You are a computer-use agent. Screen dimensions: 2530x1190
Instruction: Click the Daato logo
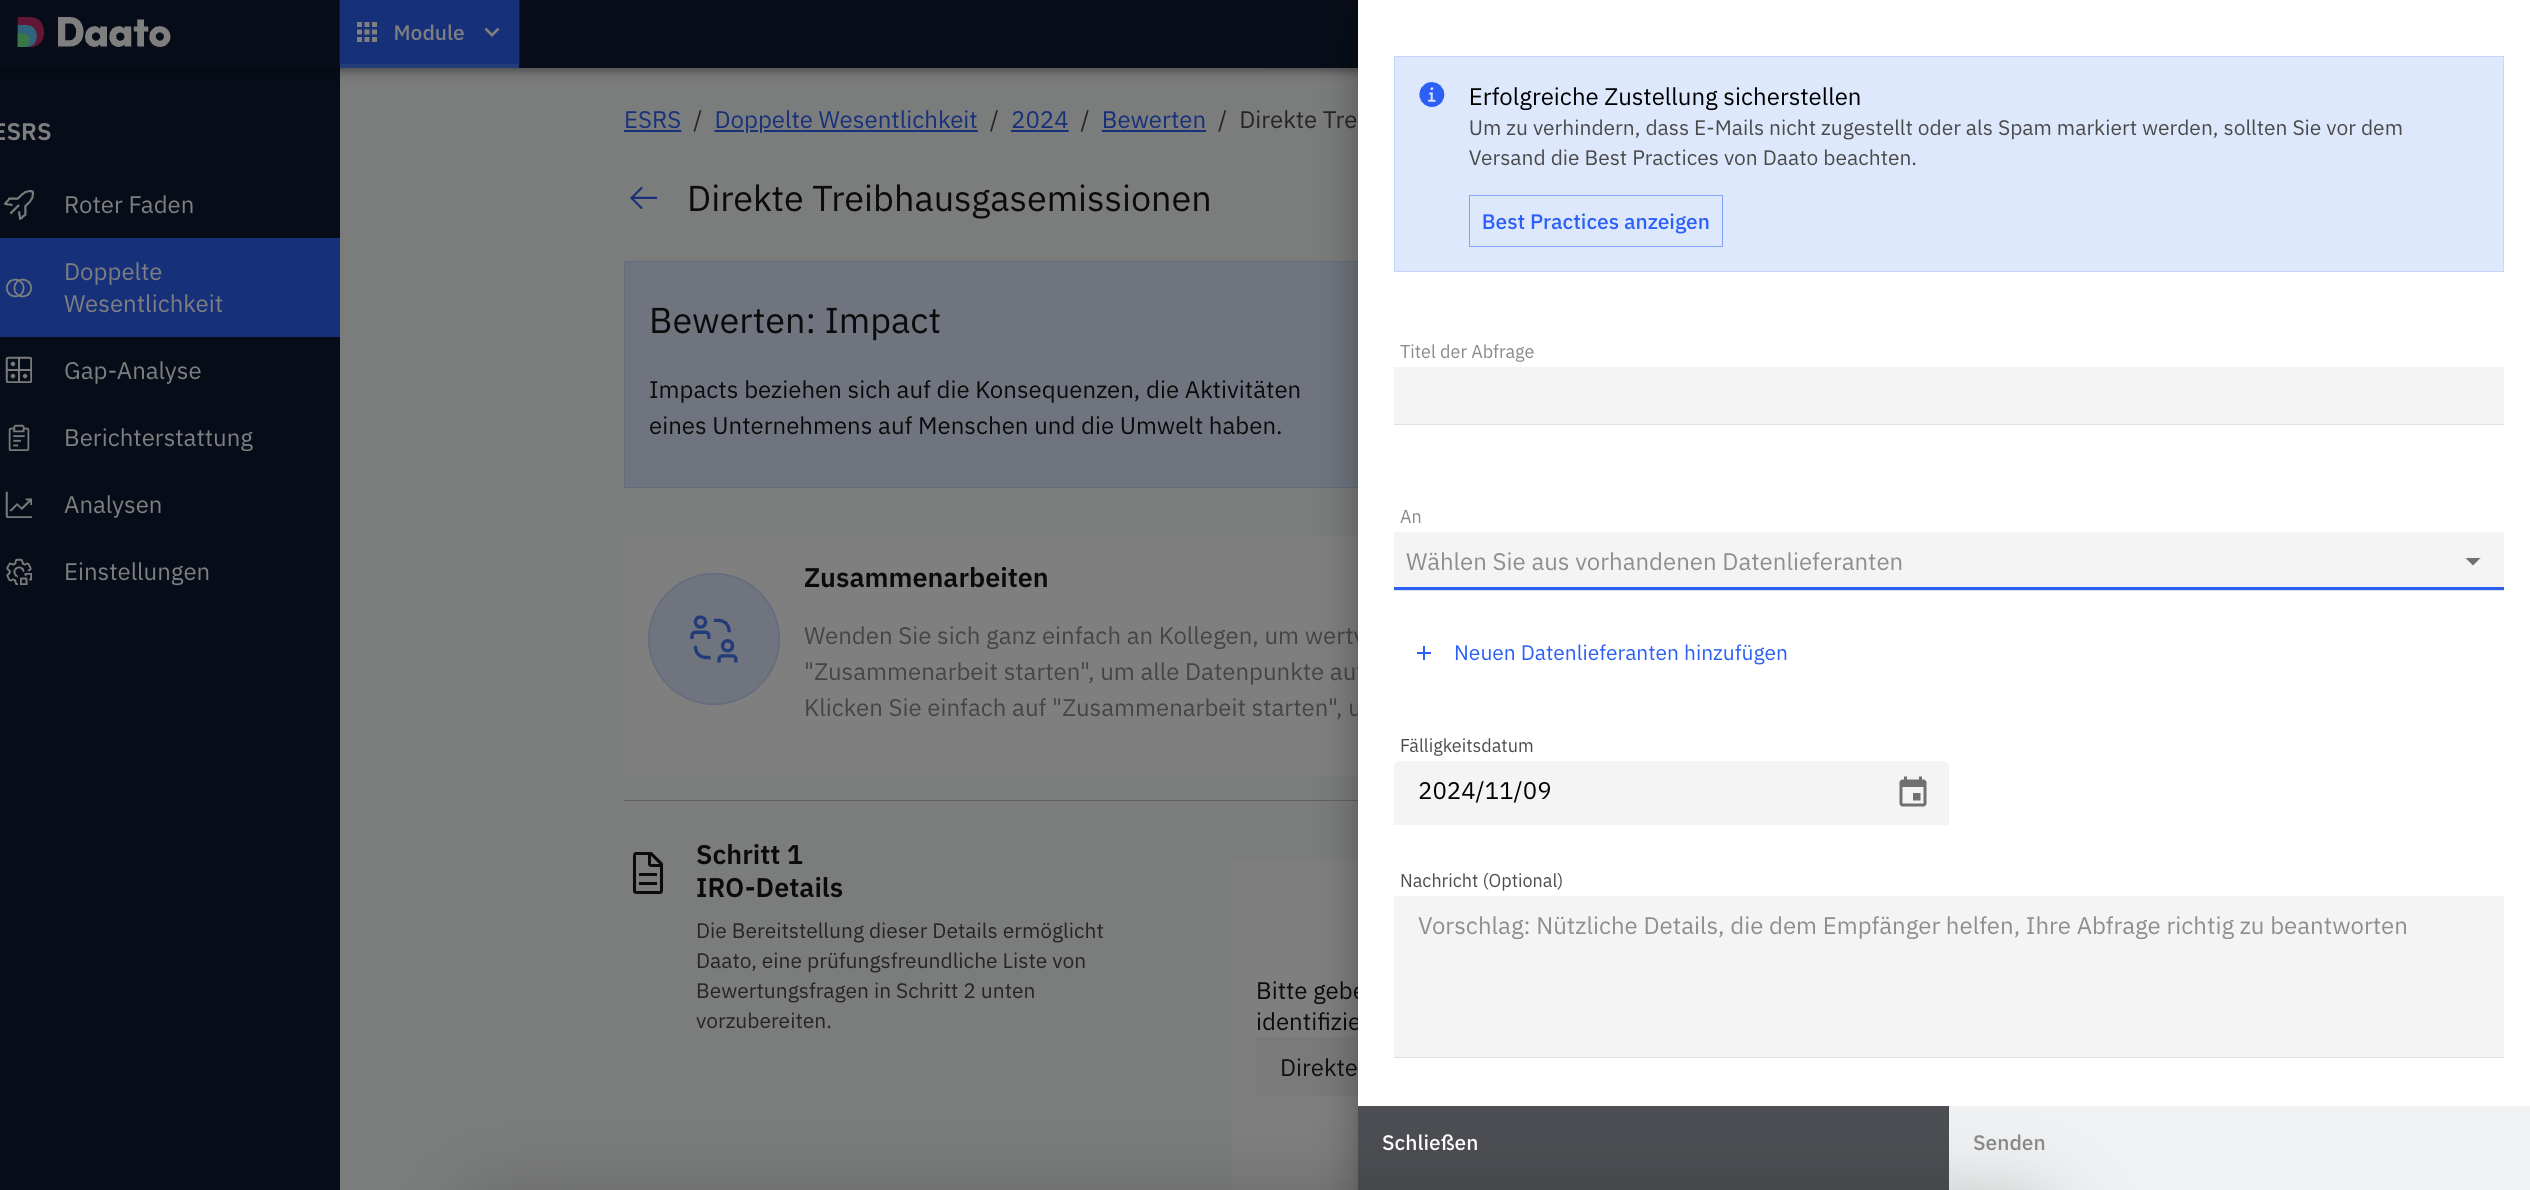point(93,33)
